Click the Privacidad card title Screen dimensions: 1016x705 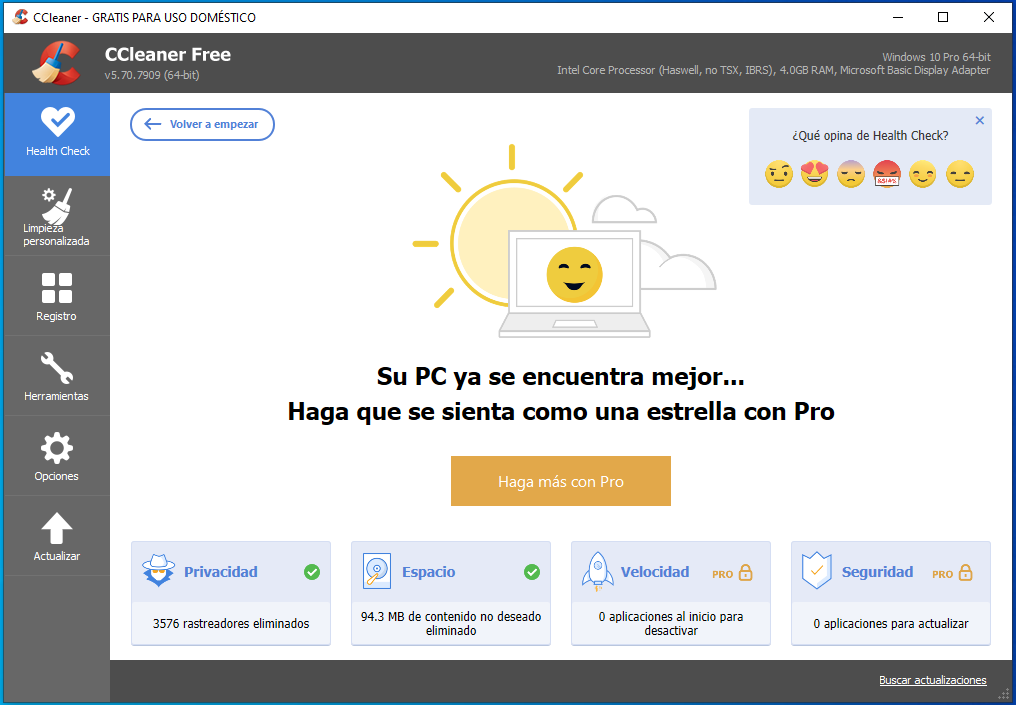220,572
